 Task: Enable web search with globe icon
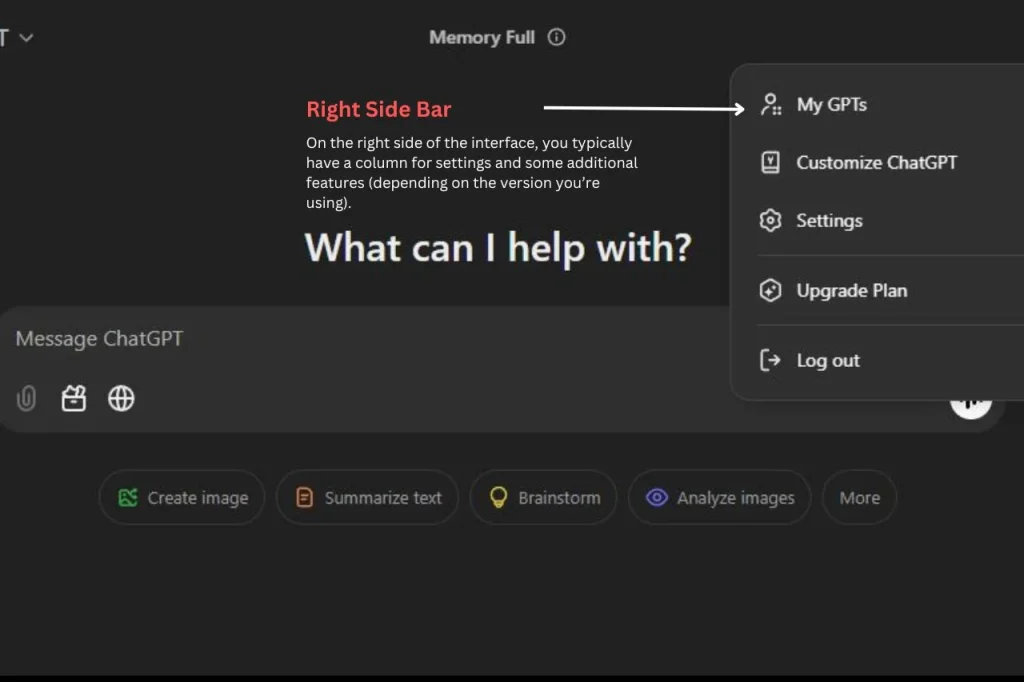click(121, 399)
